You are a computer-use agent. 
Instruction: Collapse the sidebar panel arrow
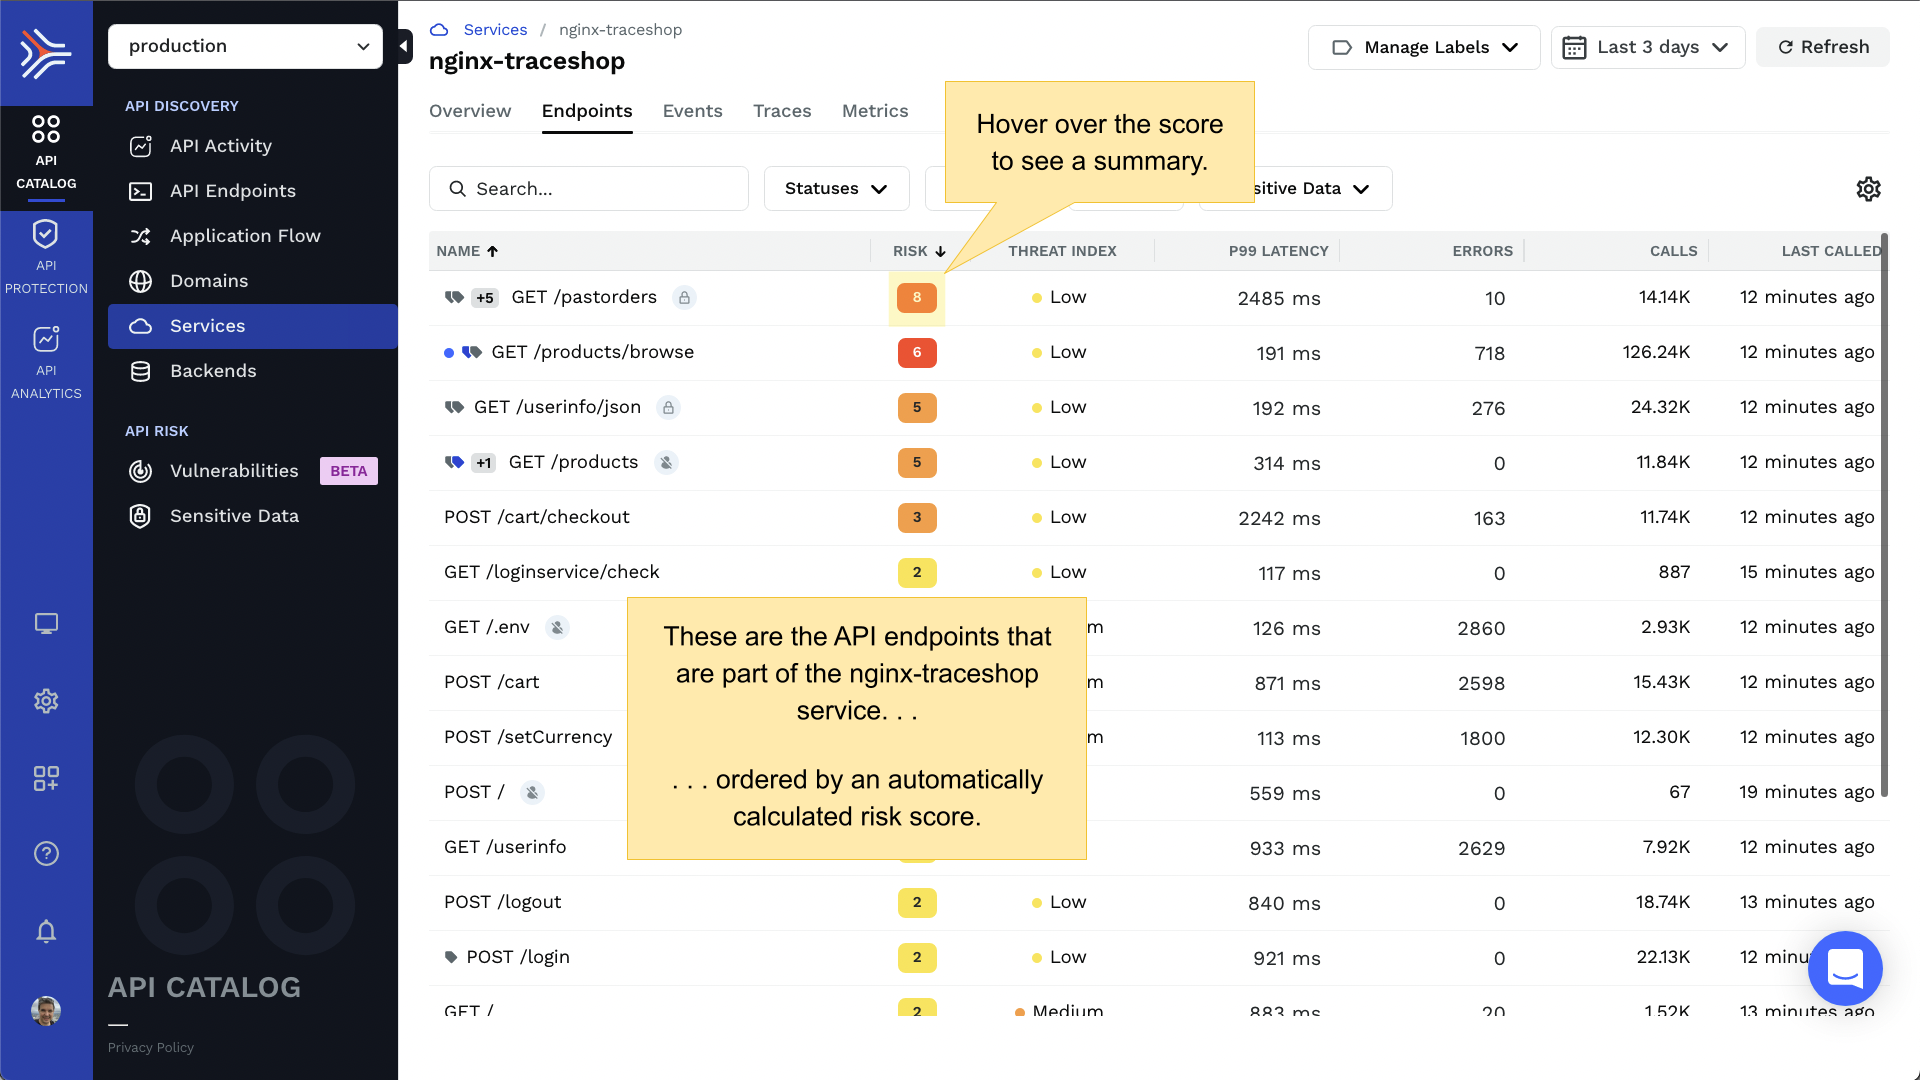coord(404,46)
